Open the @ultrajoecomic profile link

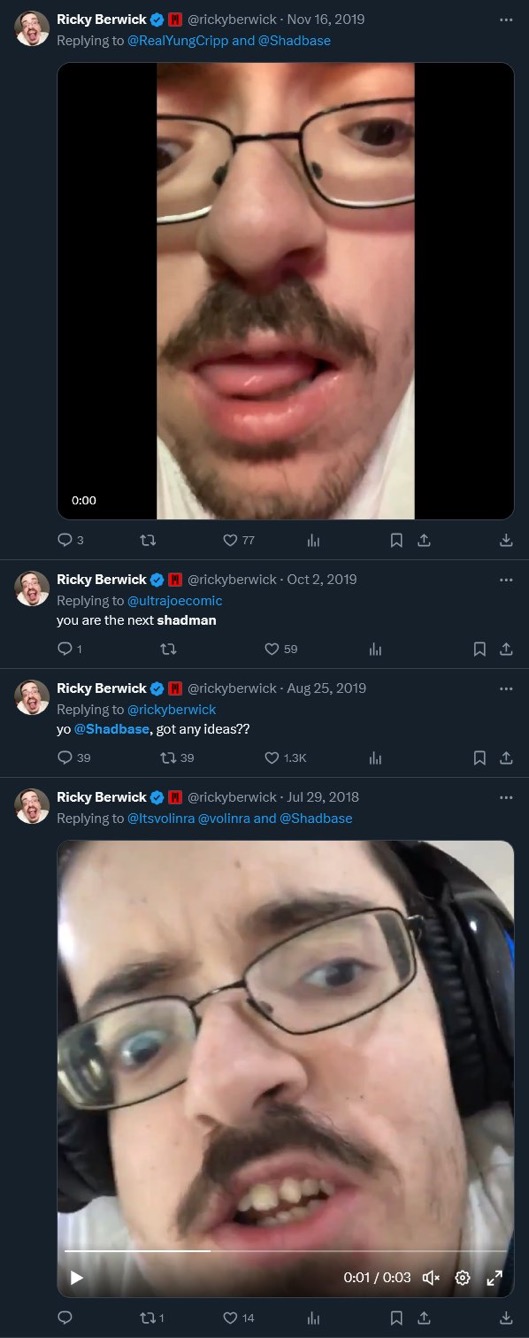(x=175, y=600)
